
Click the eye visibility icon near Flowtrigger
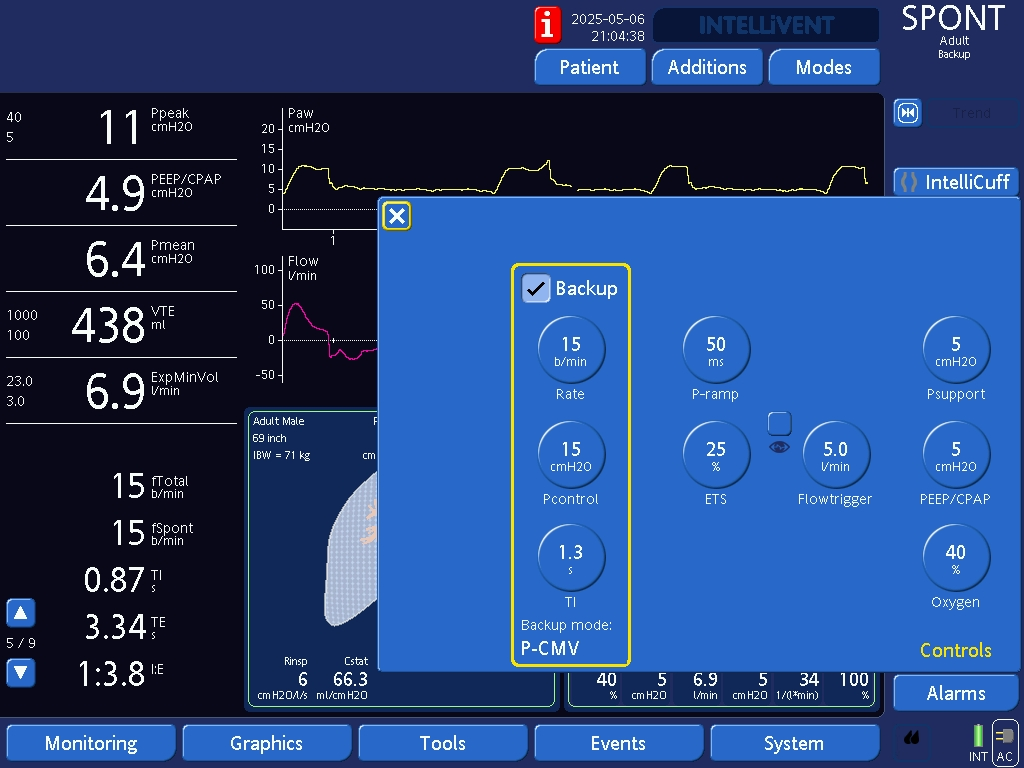[x=780, y=448]
